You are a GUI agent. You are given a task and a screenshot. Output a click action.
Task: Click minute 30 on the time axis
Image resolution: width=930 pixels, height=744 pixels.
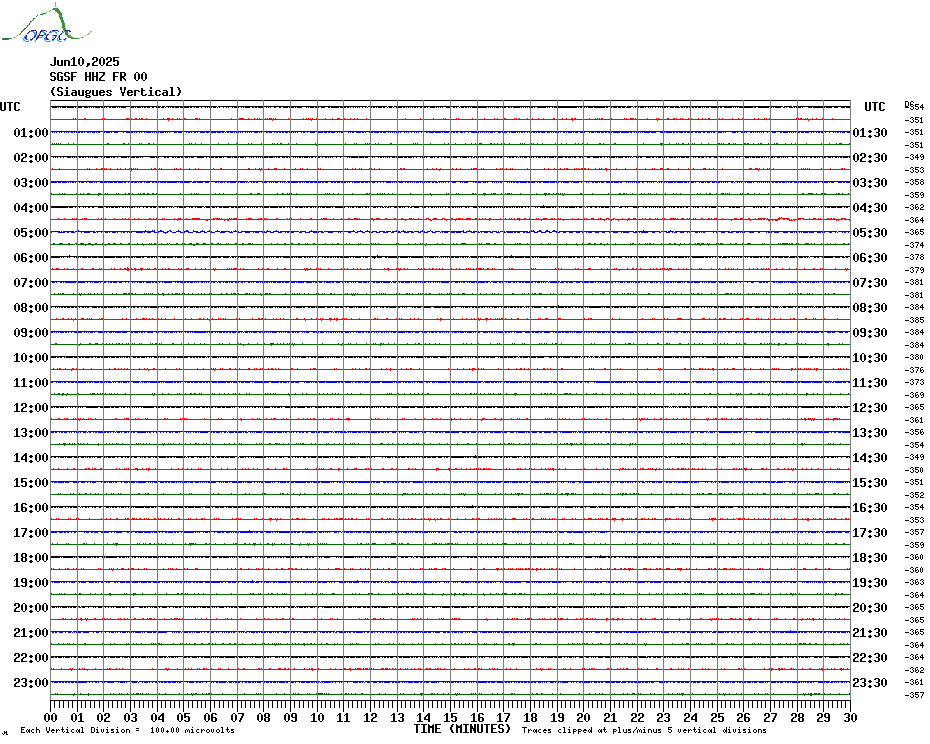tap(850, 717)
